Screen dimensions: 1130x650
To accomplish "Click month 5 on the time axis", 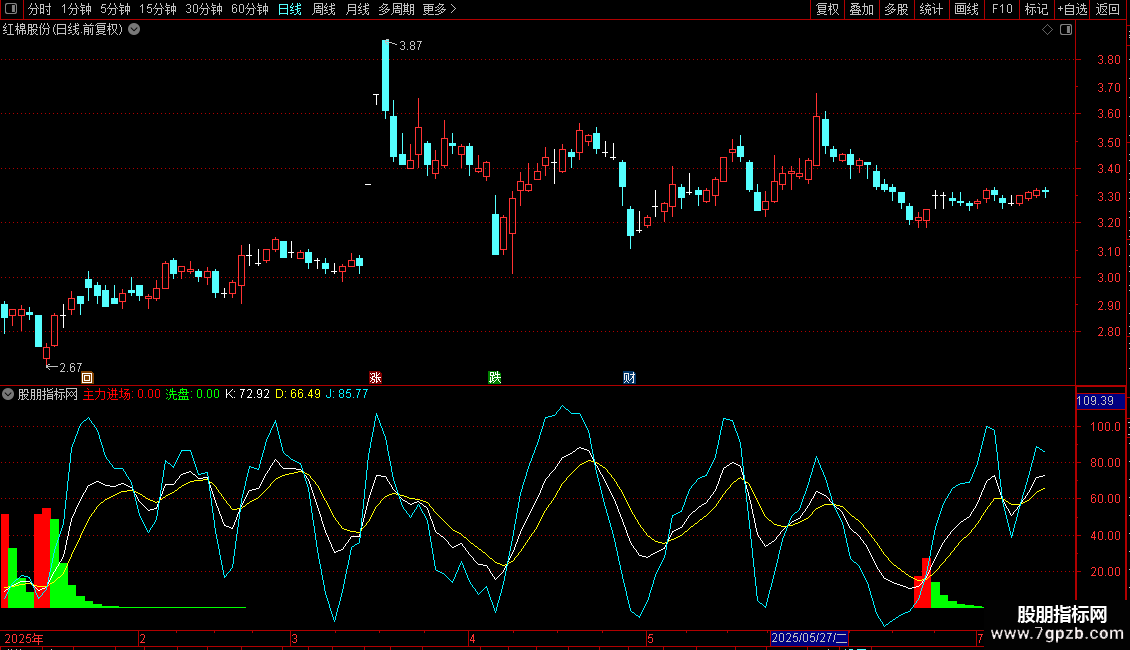I will coord(650,638).
